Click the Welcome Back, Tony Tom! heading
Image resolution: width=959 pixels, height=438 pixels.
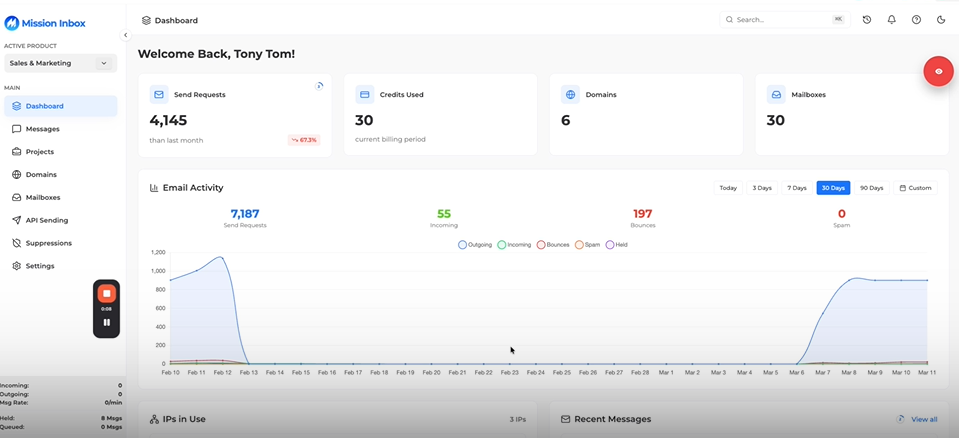(x=217, y=54)
